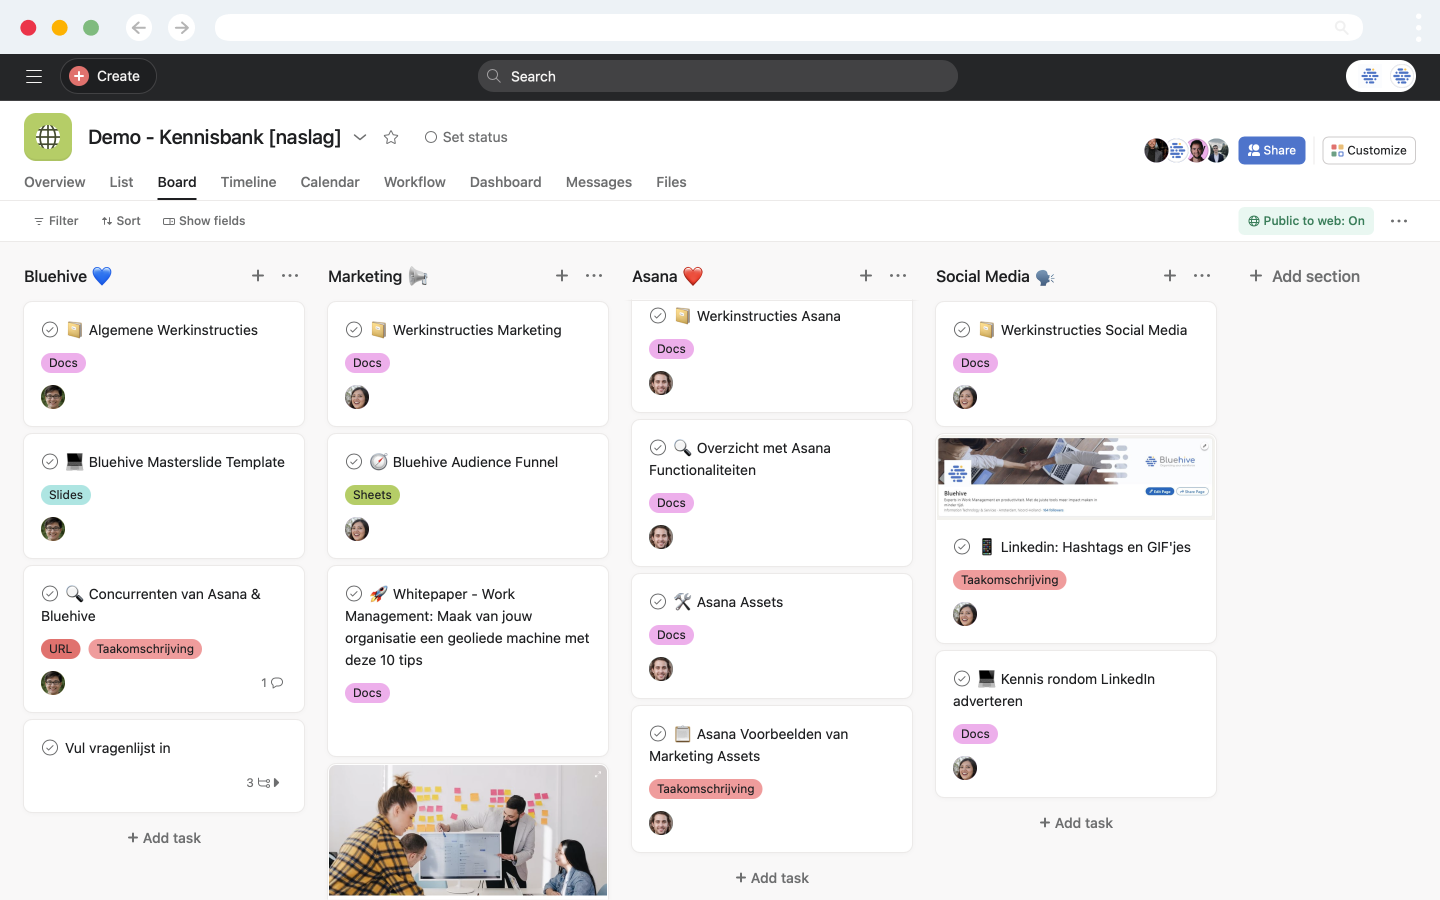Open project title dropdown chevron
Viewport: 1440px width, 900px height.
(360, 137)
